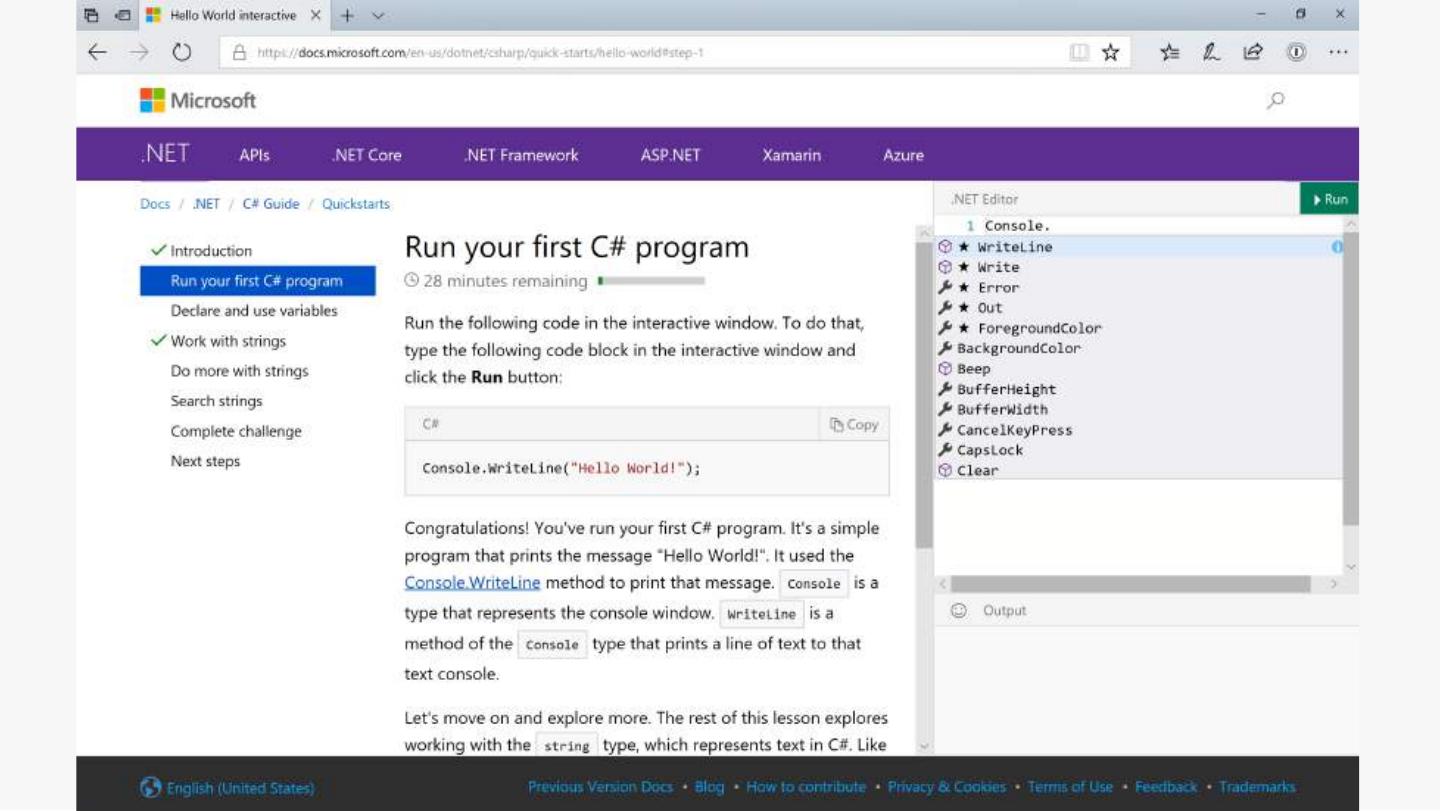Navigate to Xamarin in the nav bar
1441x811 pixels.
pyautogui.click(x=791, y=155)
